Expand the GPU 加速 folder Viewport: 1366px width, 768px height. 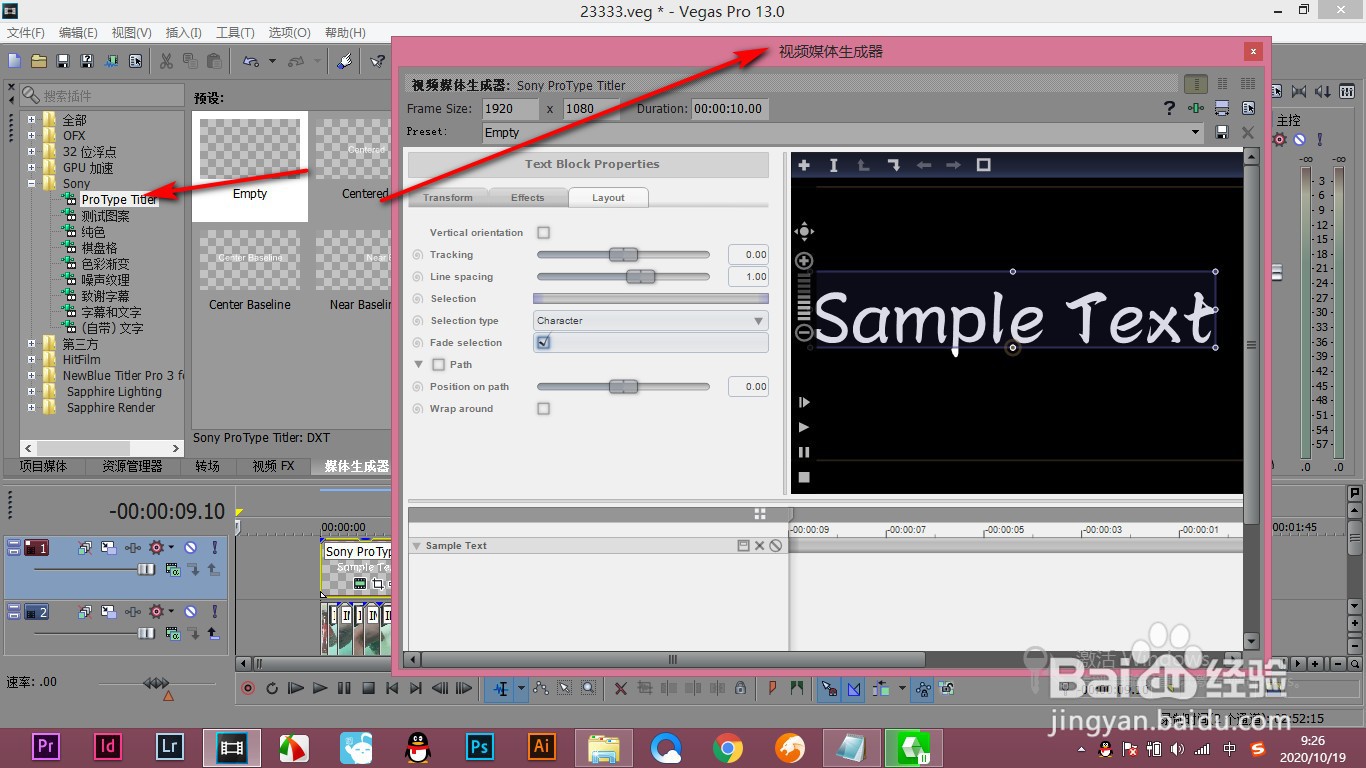pyautogui.click(x=31, y=168)
